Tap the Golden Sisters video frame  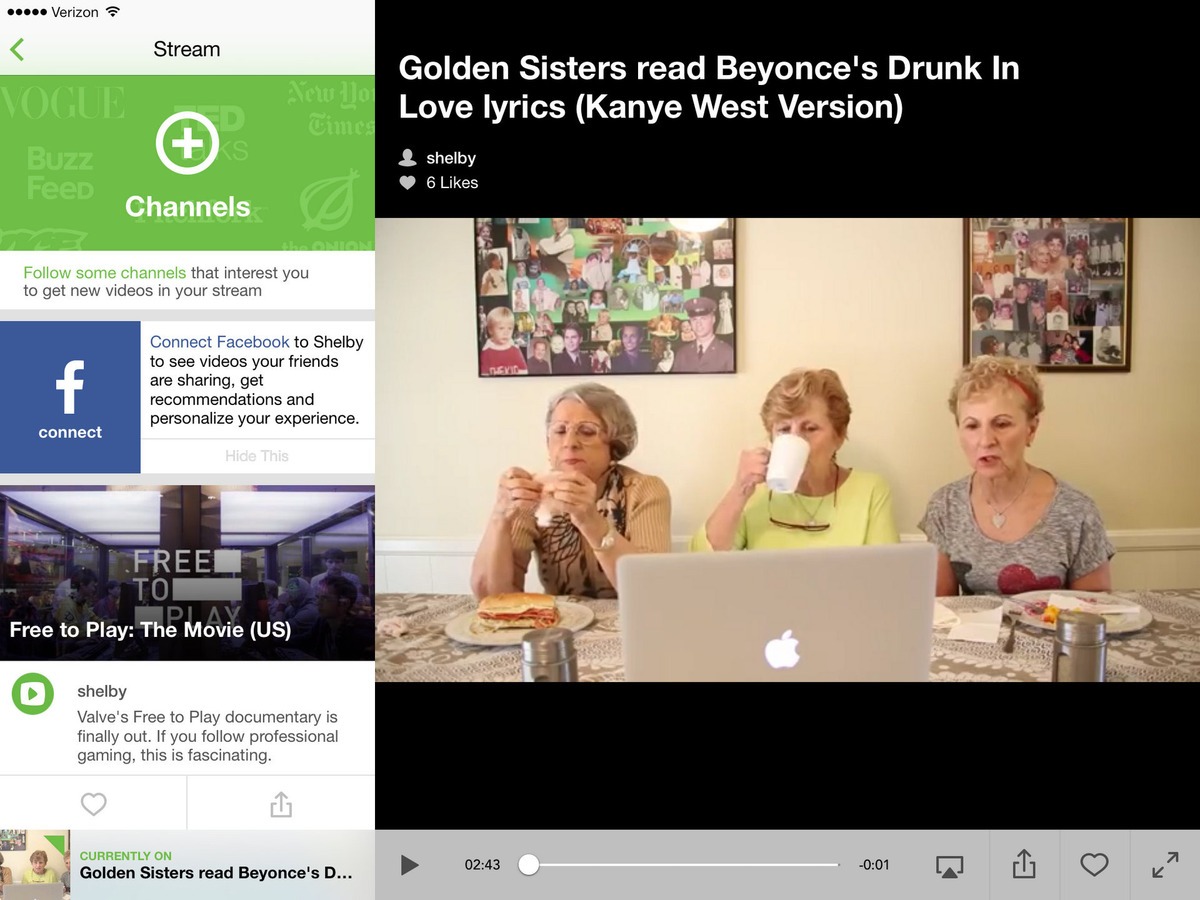(787, 450)
